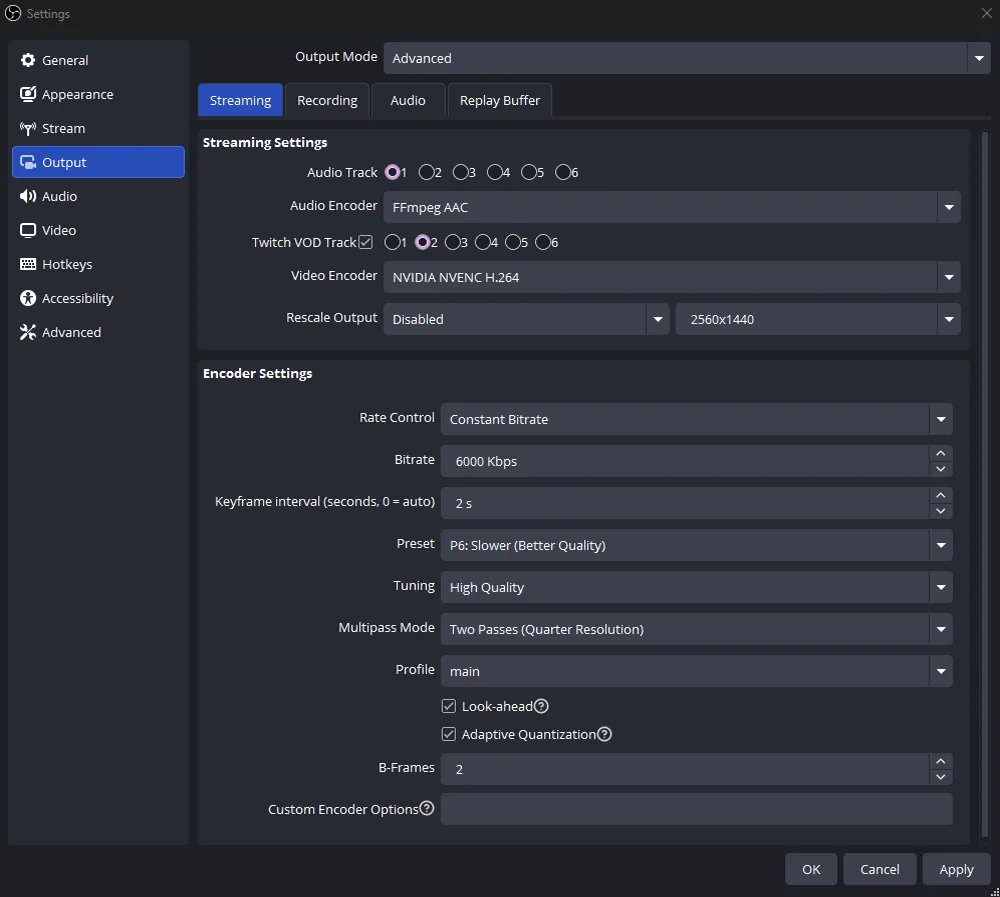
Task: Open the Replay Buffer tab
Action: (499, 101)
